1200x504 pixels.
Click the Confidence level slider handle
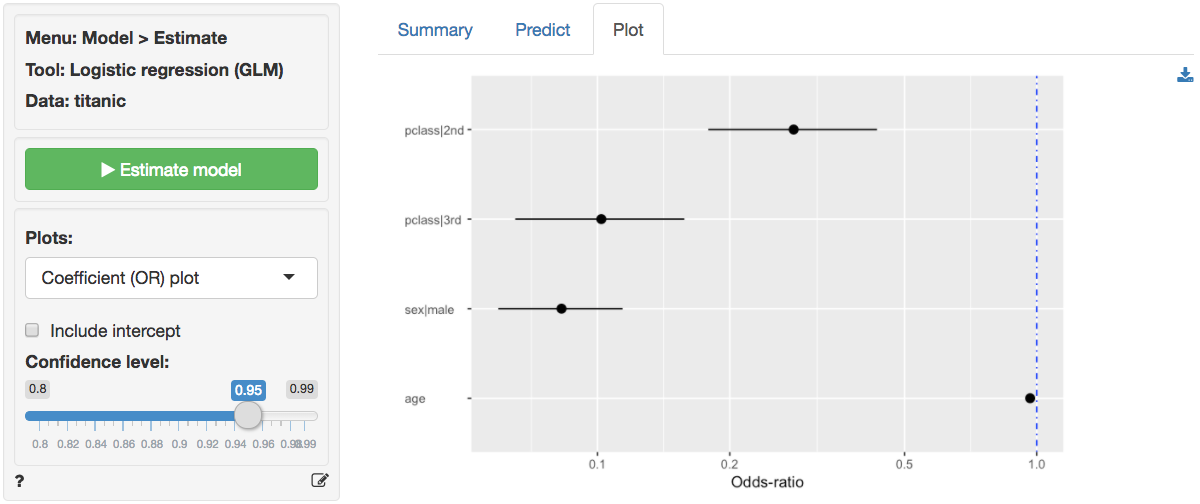point(248,415)
